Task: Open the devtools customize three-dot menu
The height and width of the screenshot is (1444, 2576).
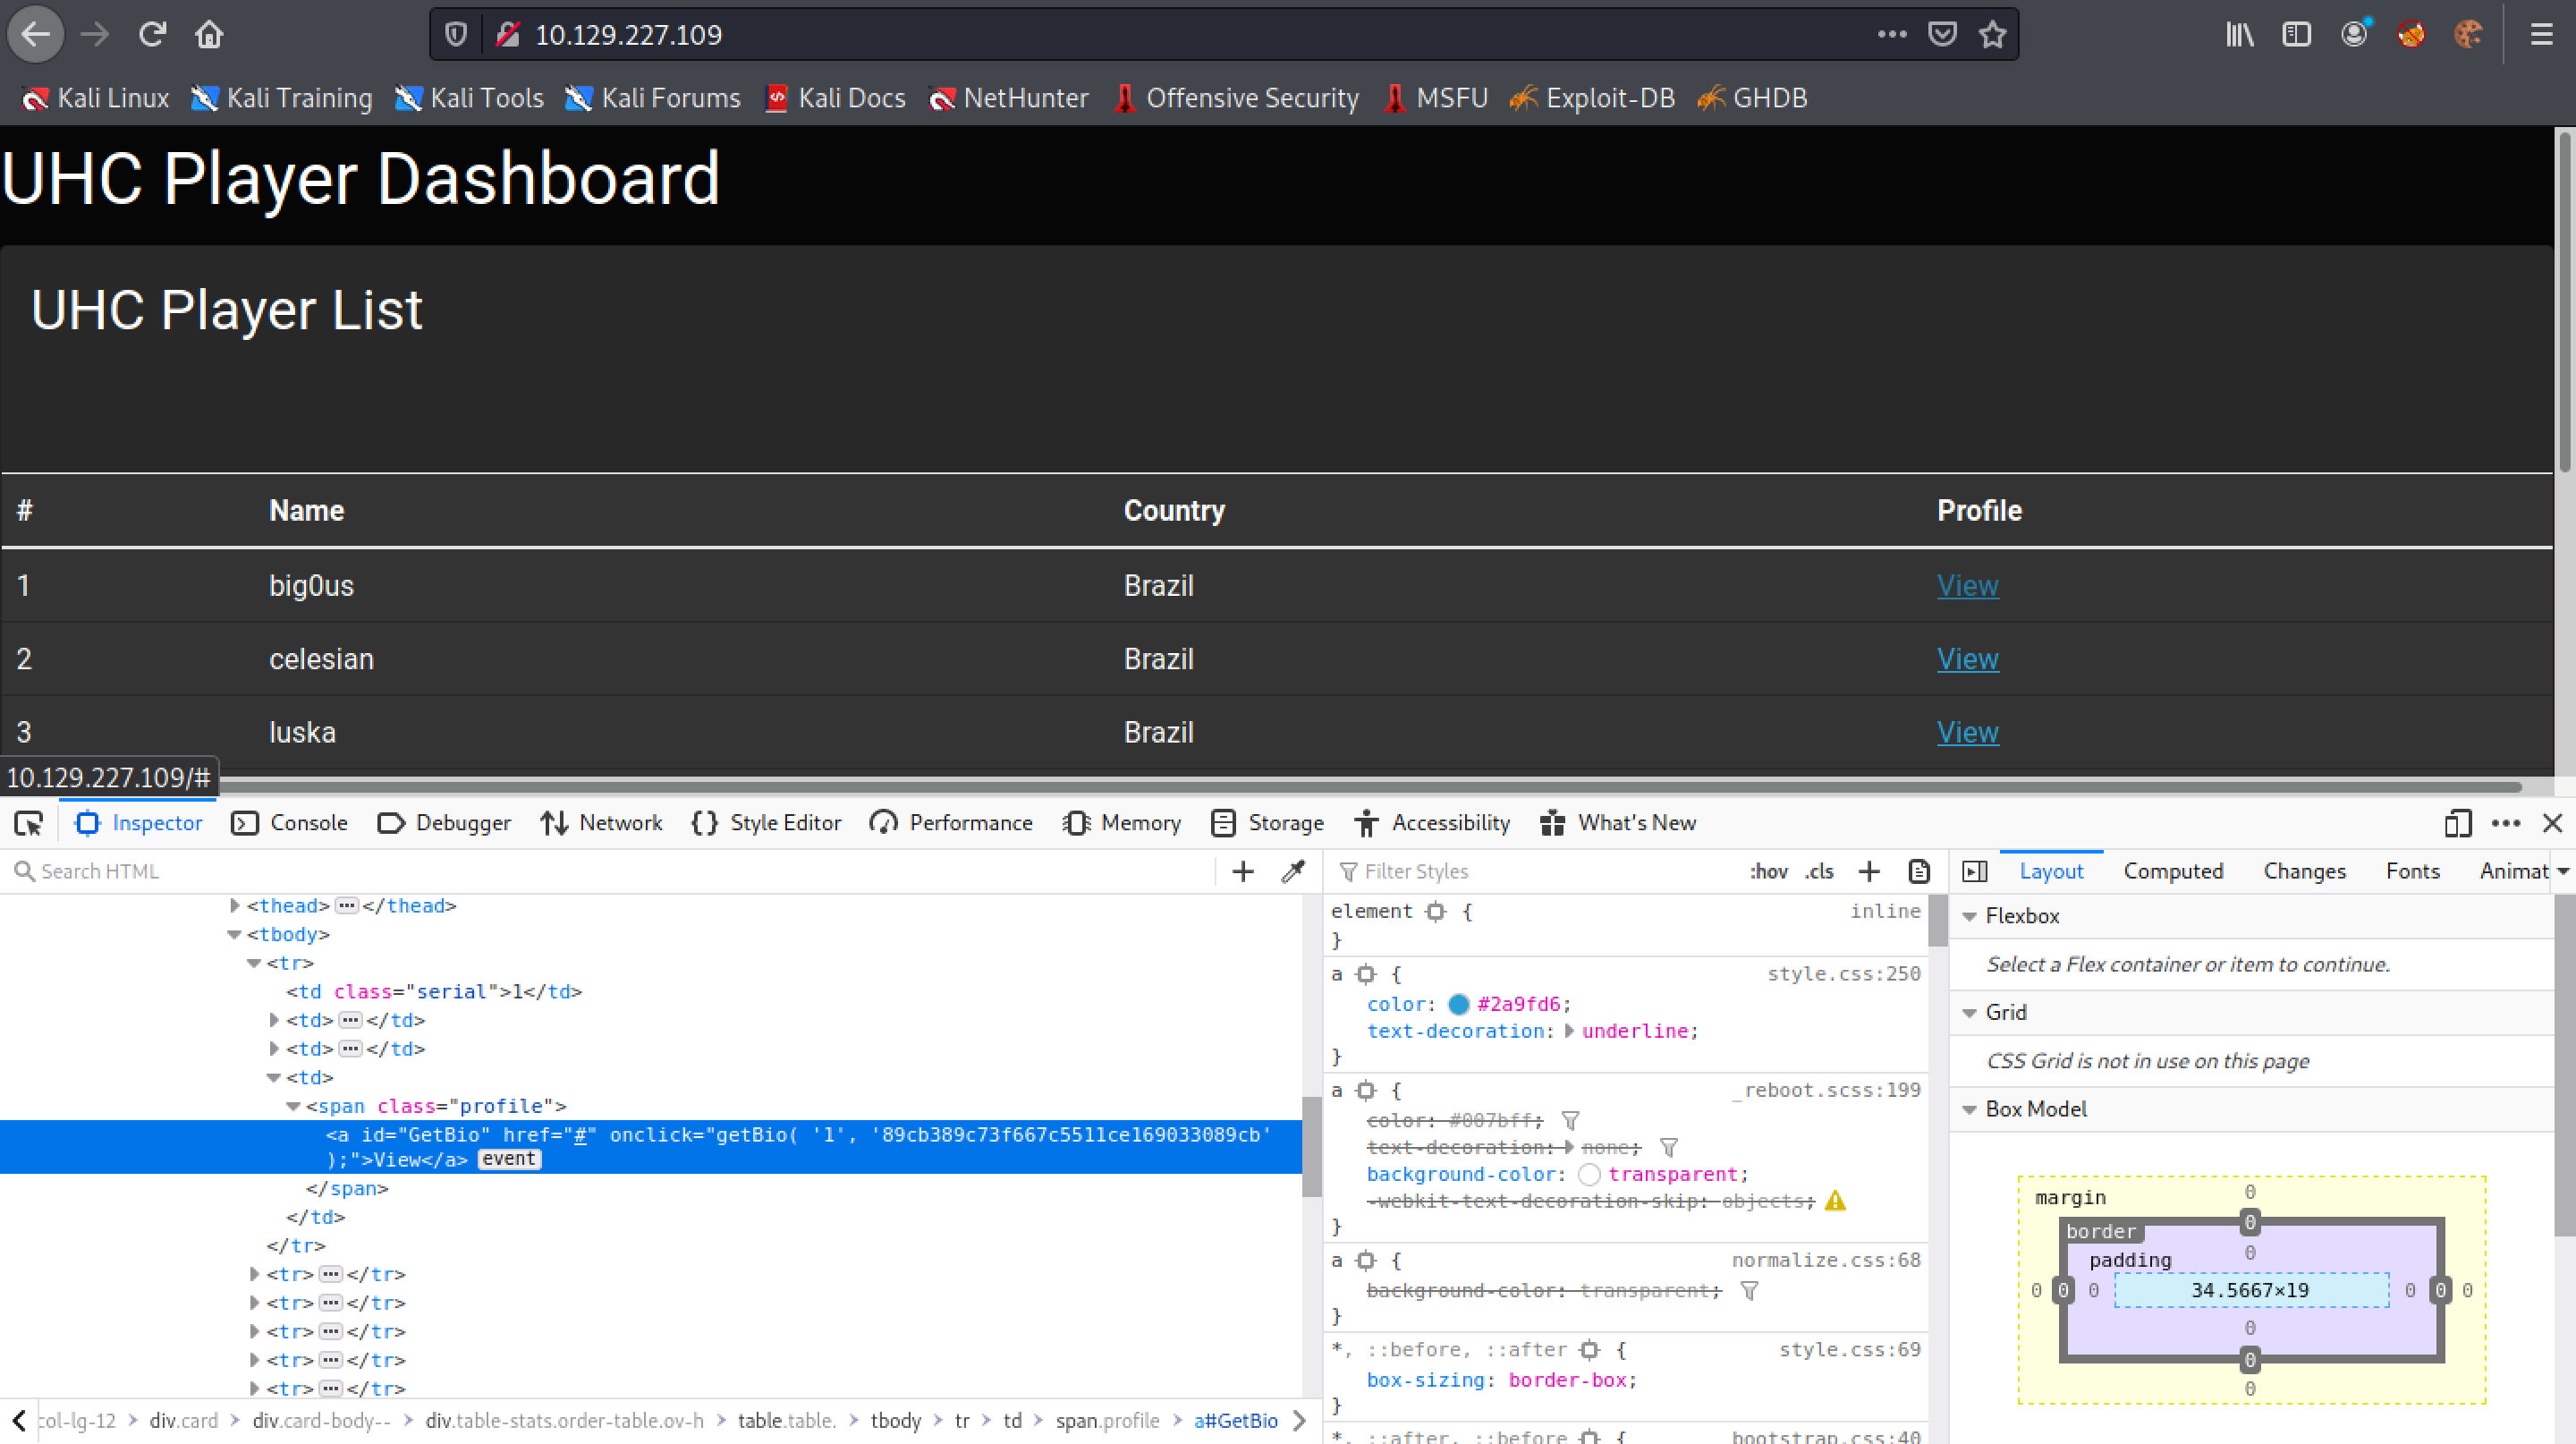Action: pos(2505,823)
